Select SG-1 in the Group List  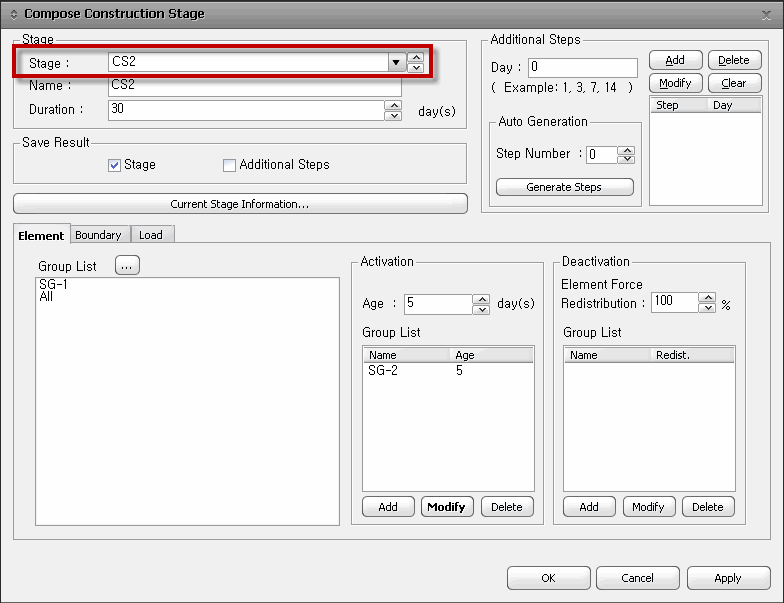click(x=54, y=285)
